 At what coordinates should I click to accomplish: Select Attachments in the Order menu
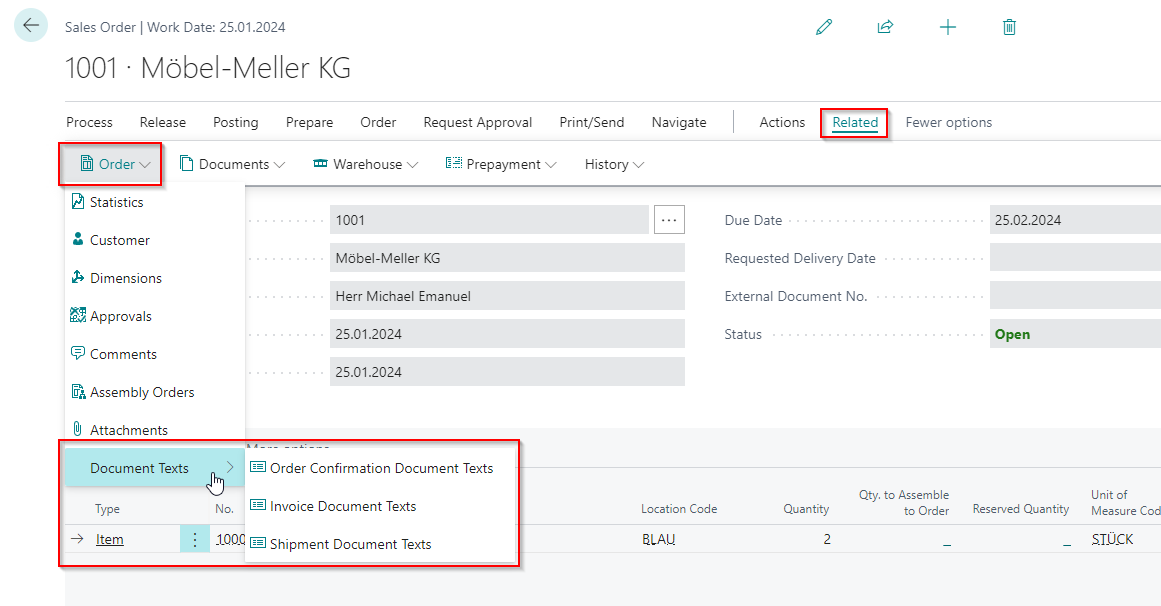pos(128,430)
